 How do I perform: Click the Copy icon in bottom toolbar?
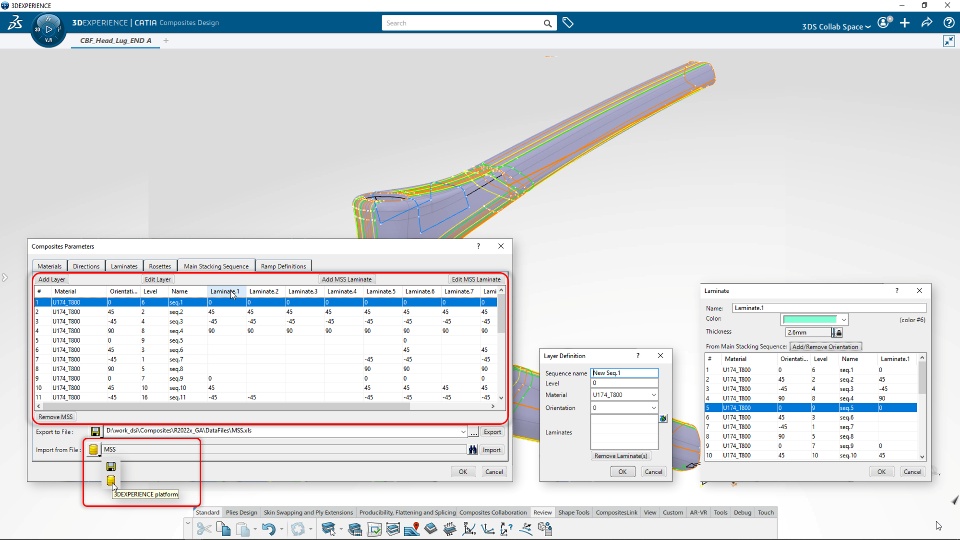point(223,528)
